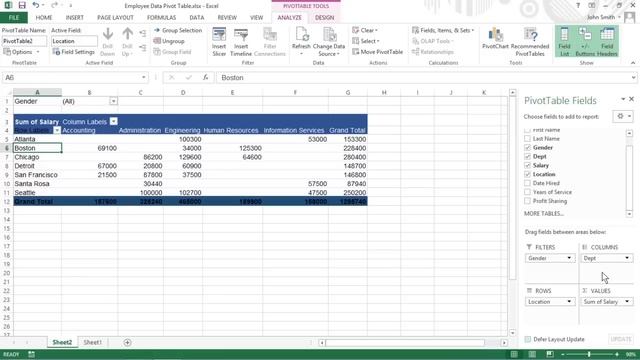Toggle the Field List pane
The height and width of the screenshot is (360, 640).
coord(564,42)
